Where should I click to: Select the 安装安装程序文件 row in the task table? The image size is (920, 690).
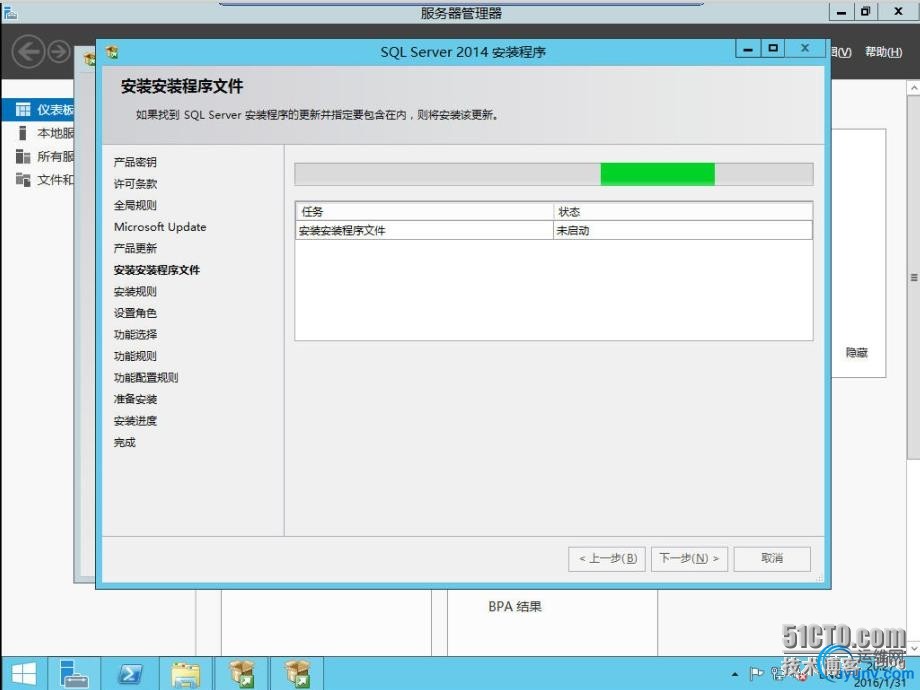[x=554, y=231]
